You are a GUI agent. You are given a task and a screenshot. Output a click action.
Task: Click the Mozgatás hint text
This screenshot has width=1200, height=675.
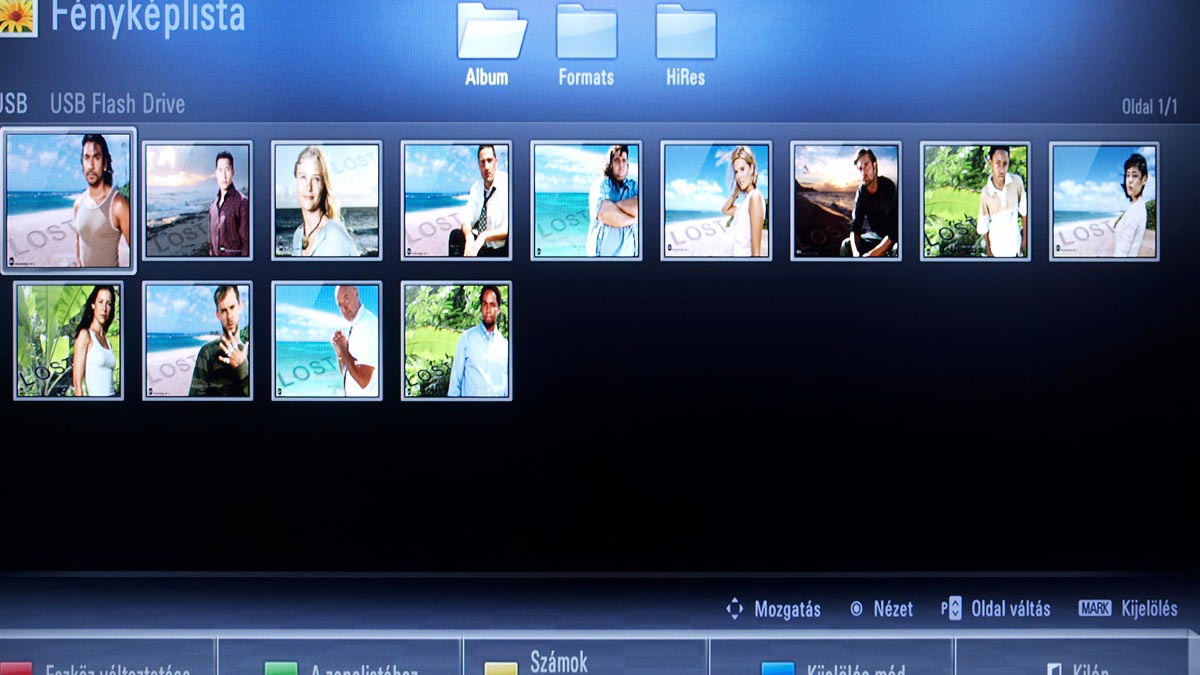pyautogui.click(x=787, y=609)
